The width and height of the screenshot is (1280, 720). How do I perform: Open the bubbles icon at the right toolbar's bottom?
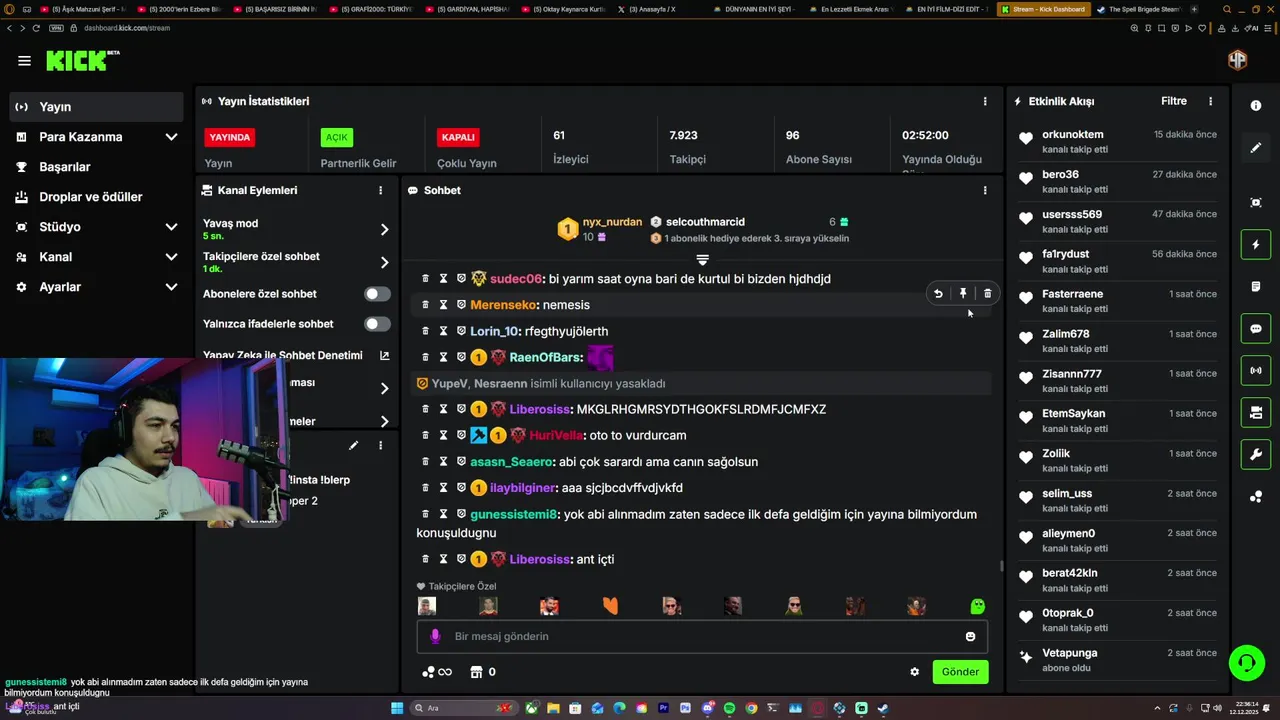[1256, 497]
